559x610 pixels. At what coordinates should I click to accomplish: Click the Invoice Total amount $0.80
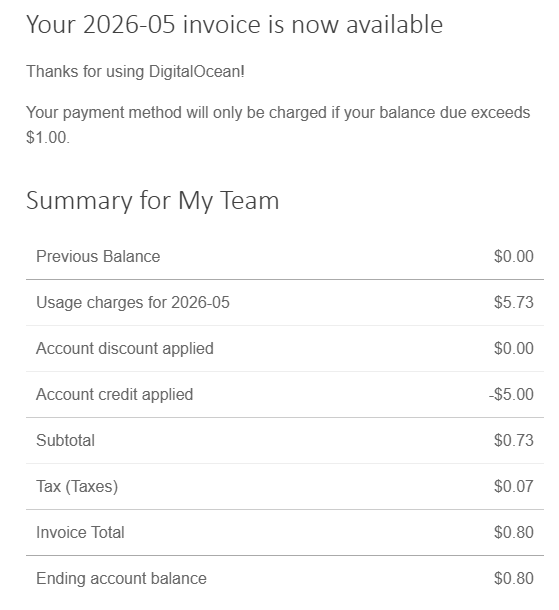click(513, 533)
